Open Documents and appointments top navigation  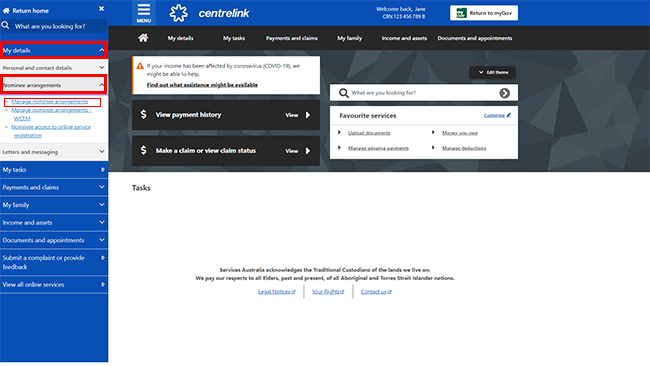click(x=475, y=38)
